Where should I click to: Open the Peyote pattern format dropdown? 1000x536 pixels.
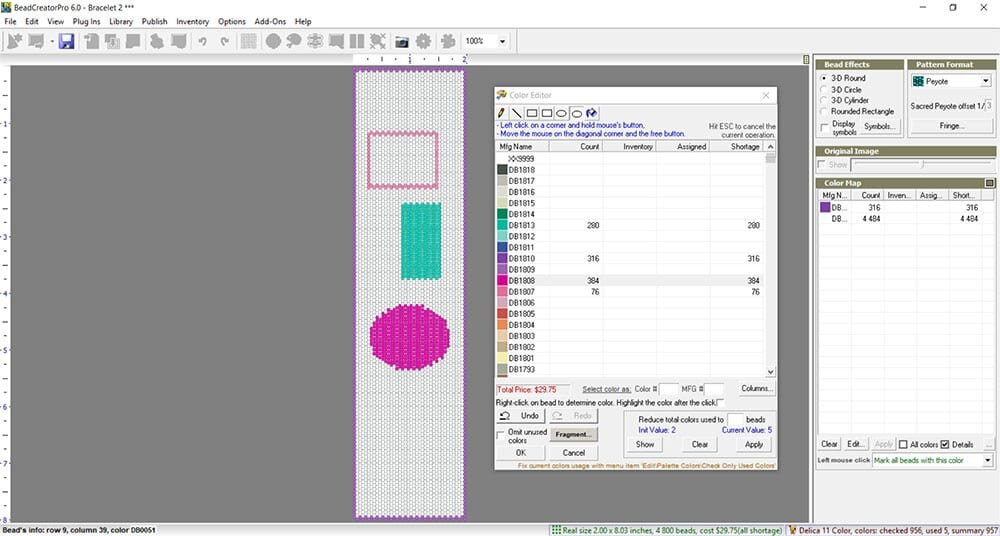950,81
